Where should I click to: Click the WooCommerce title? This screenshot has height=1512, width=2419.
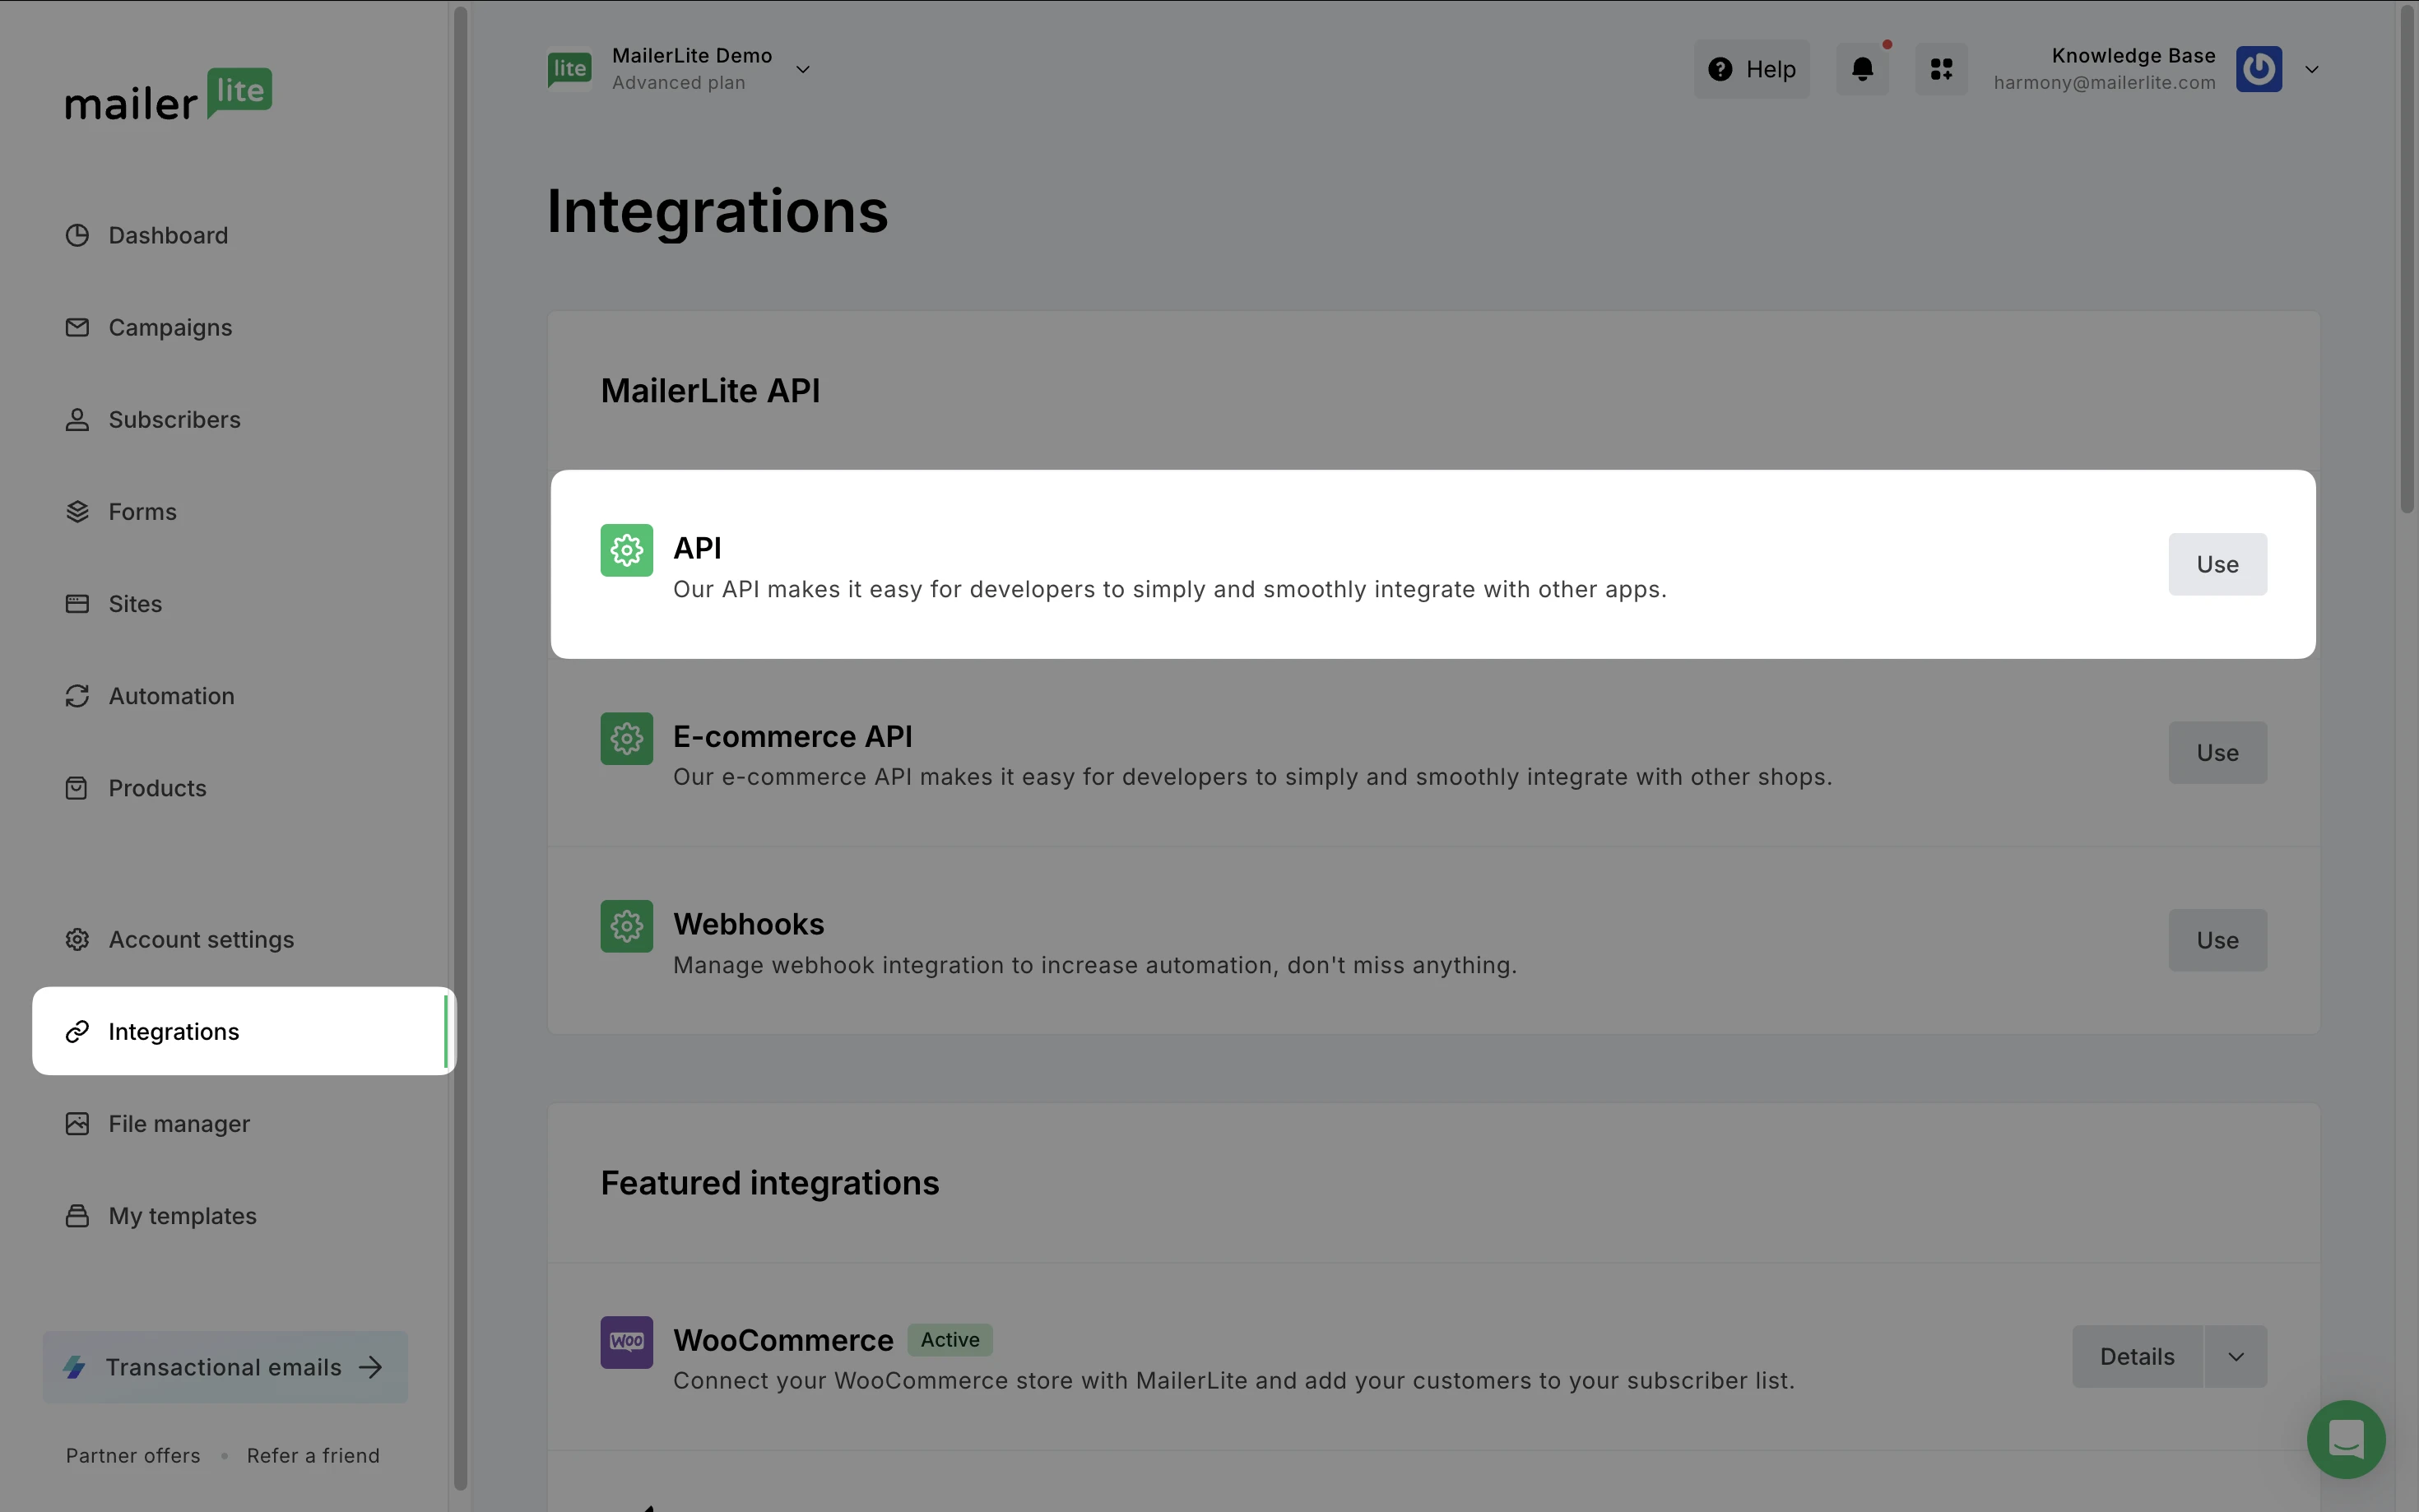pos(783,1340)
